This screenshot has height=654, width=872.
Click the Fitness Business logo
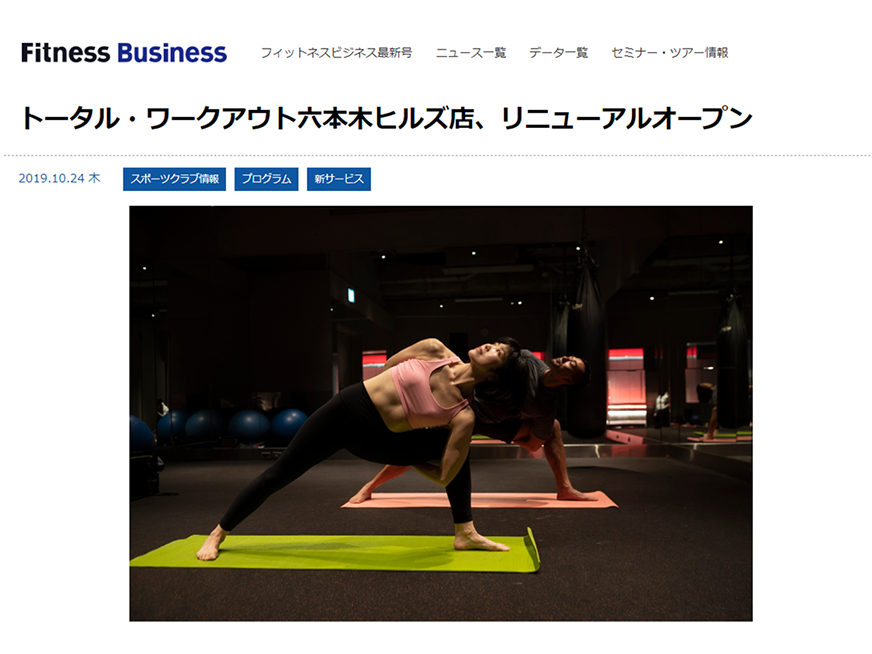click(124, 53)
